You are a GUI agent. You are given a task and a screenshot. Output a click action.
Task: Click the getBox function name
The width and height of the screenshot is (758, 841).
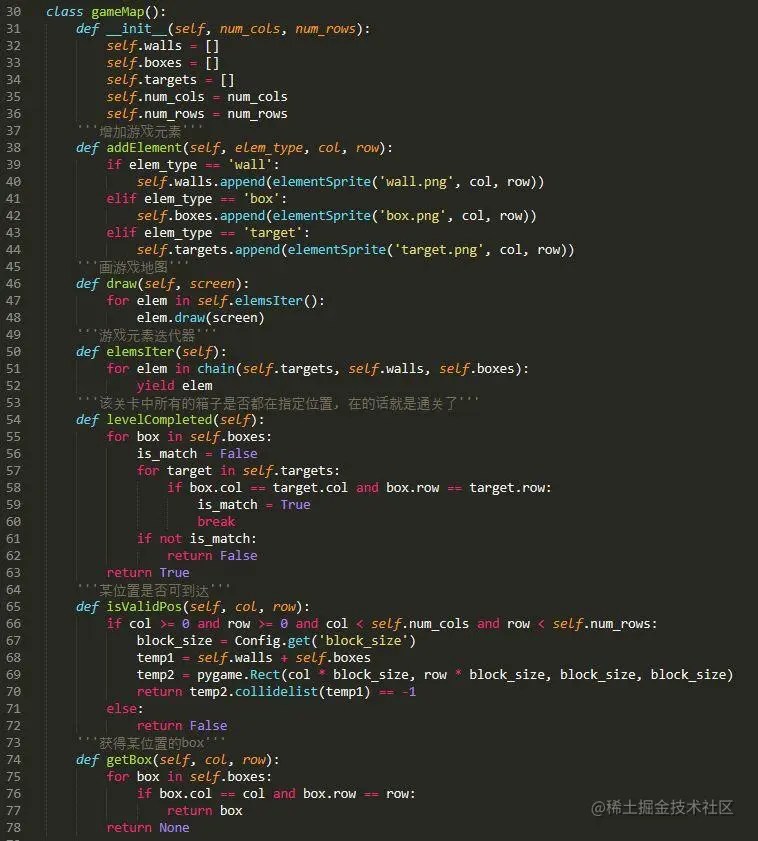pyautogui.click(x=129, y=760)
